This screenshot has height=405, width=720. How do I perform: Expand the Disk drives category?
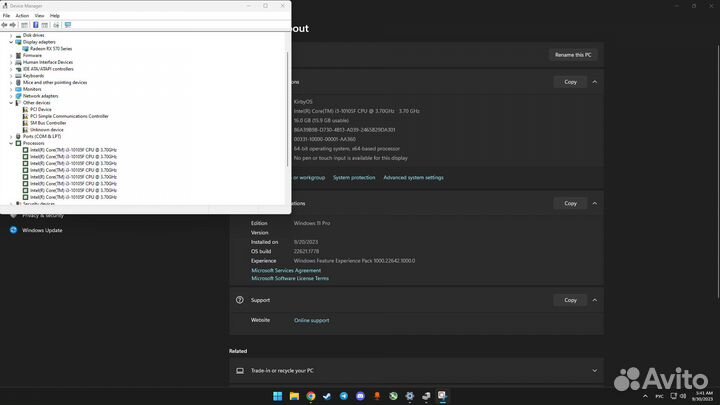click(x=11, y=35)
